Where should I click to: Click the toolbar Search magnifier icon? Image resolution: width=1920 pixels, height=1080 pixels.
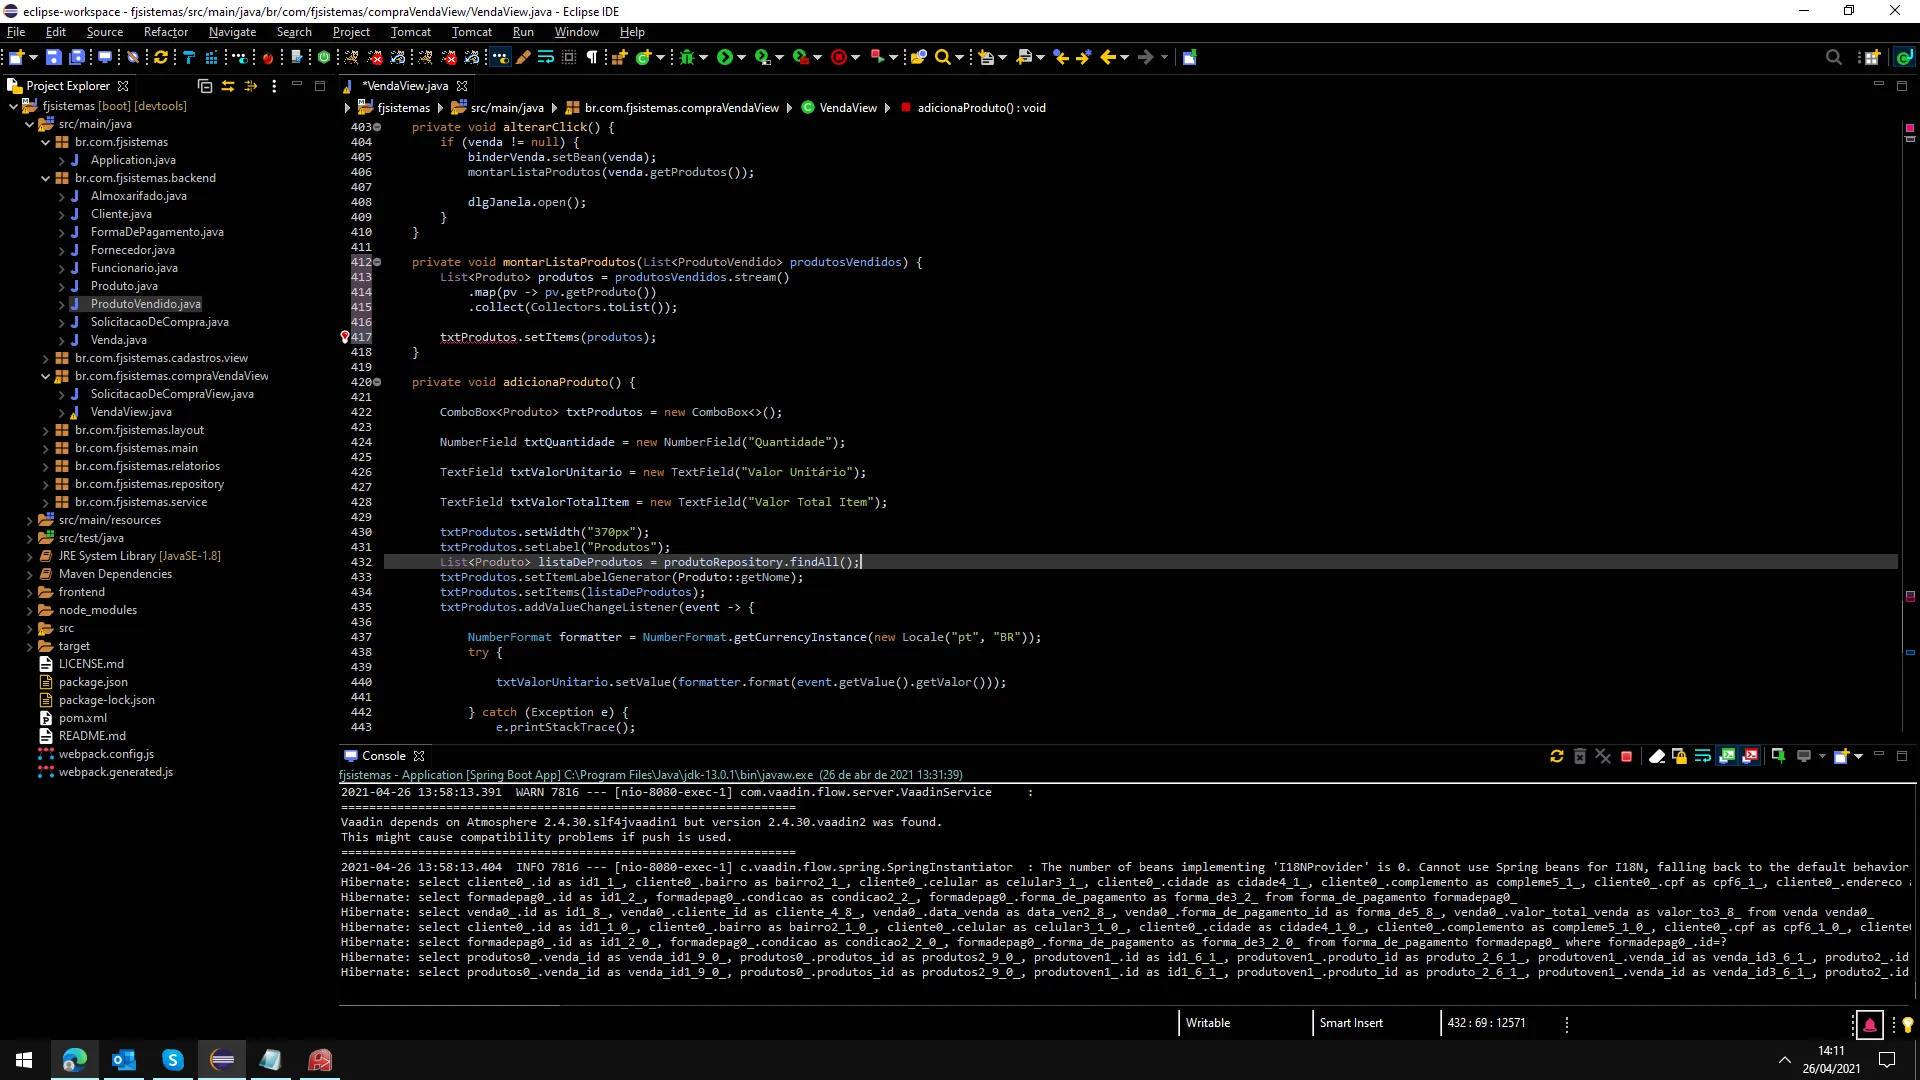pos(942,57)
